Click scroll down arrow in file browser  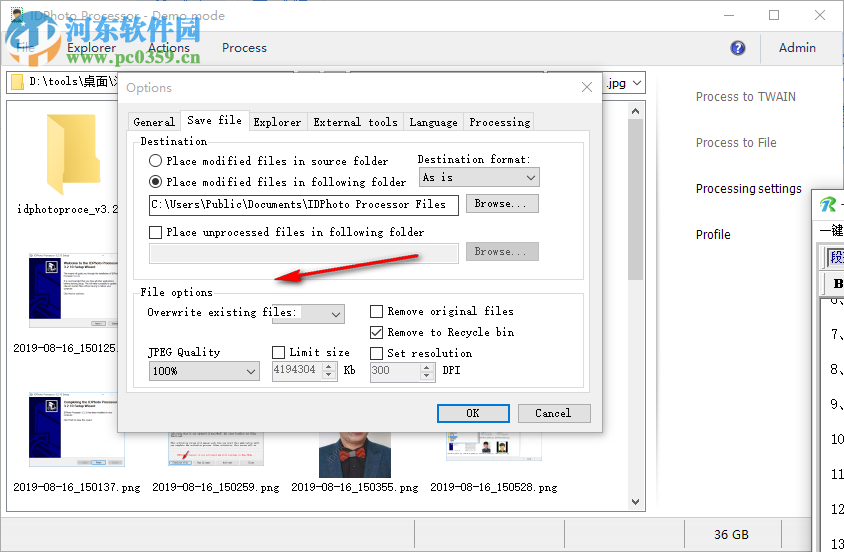click(x=636, y=502)
